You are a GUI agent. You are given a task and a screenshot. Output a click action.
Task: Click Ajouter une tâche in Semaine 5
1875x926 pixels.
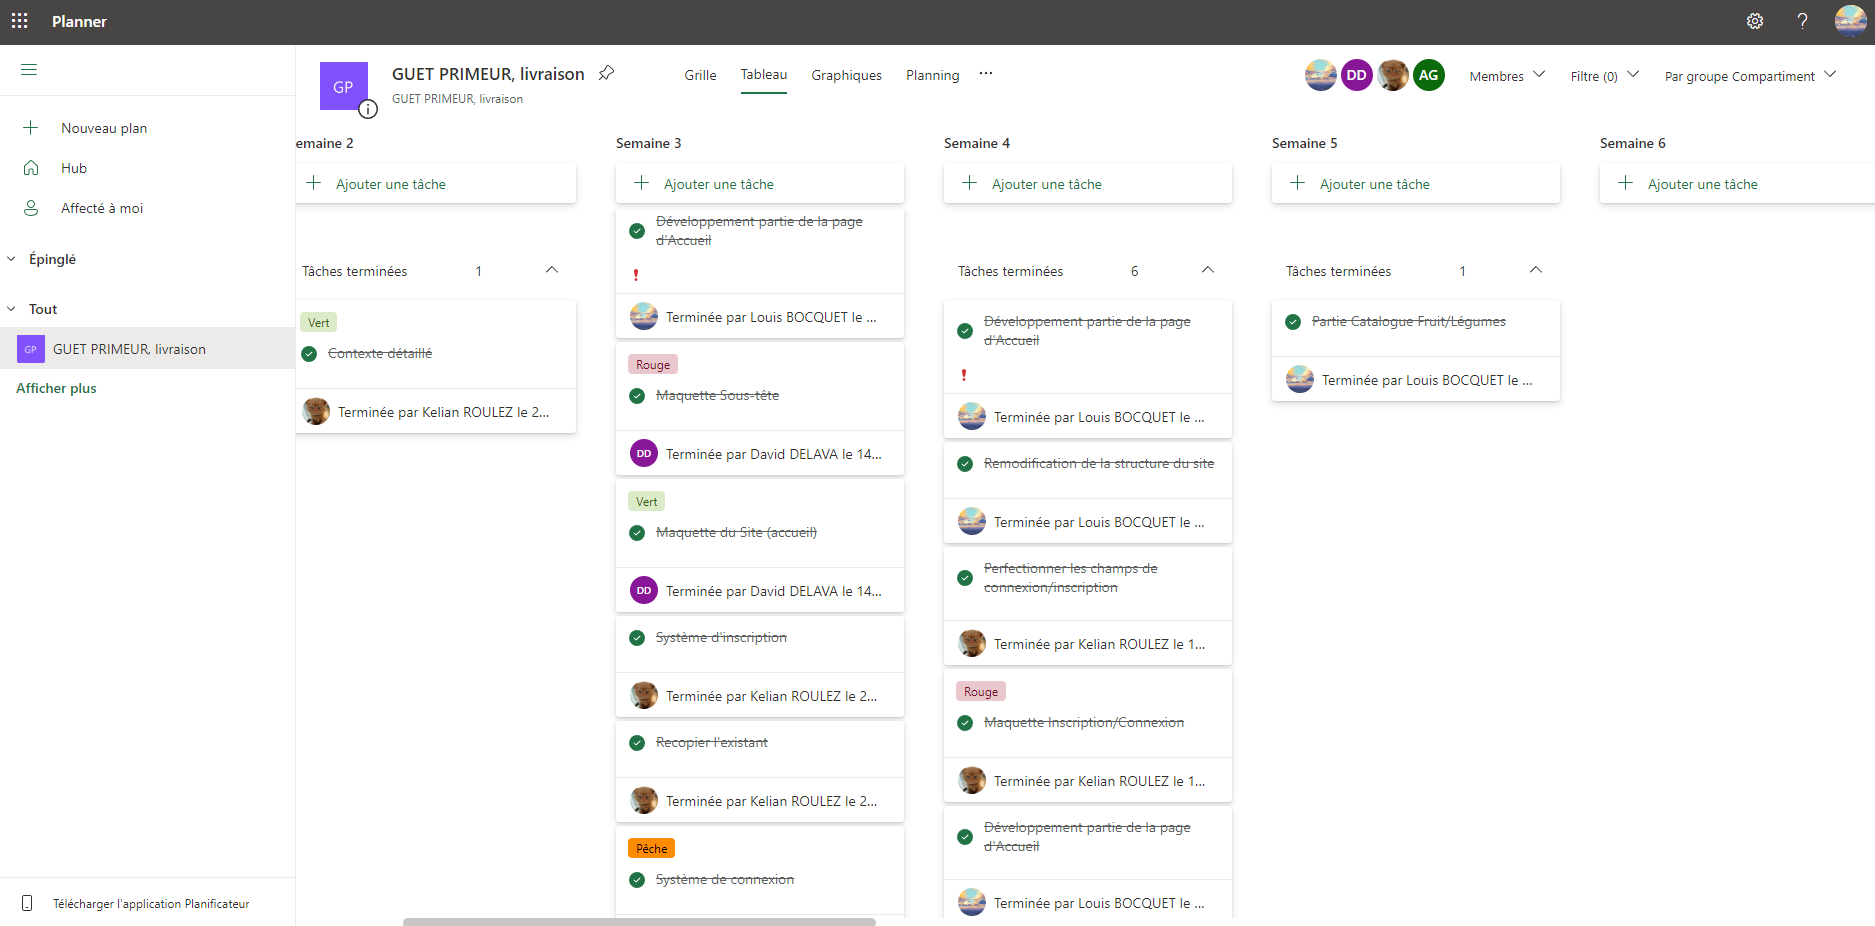(1374, 184)
